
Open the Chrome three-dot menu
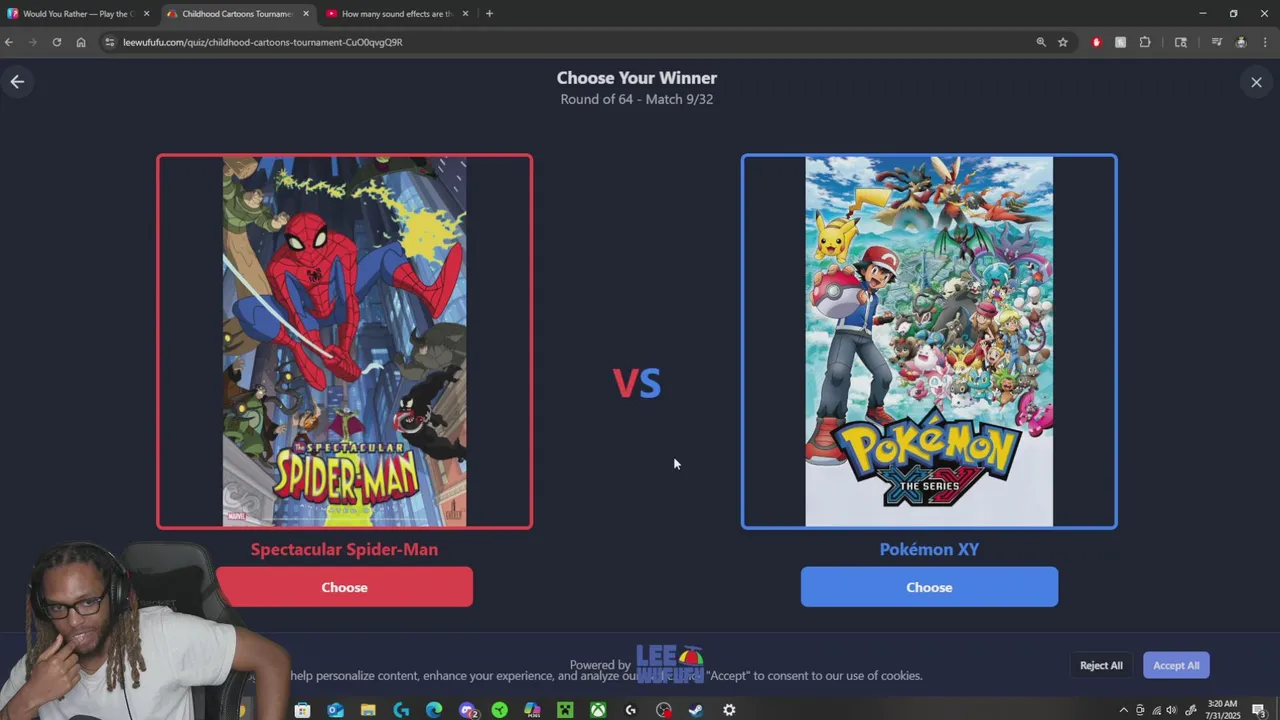1266,42
